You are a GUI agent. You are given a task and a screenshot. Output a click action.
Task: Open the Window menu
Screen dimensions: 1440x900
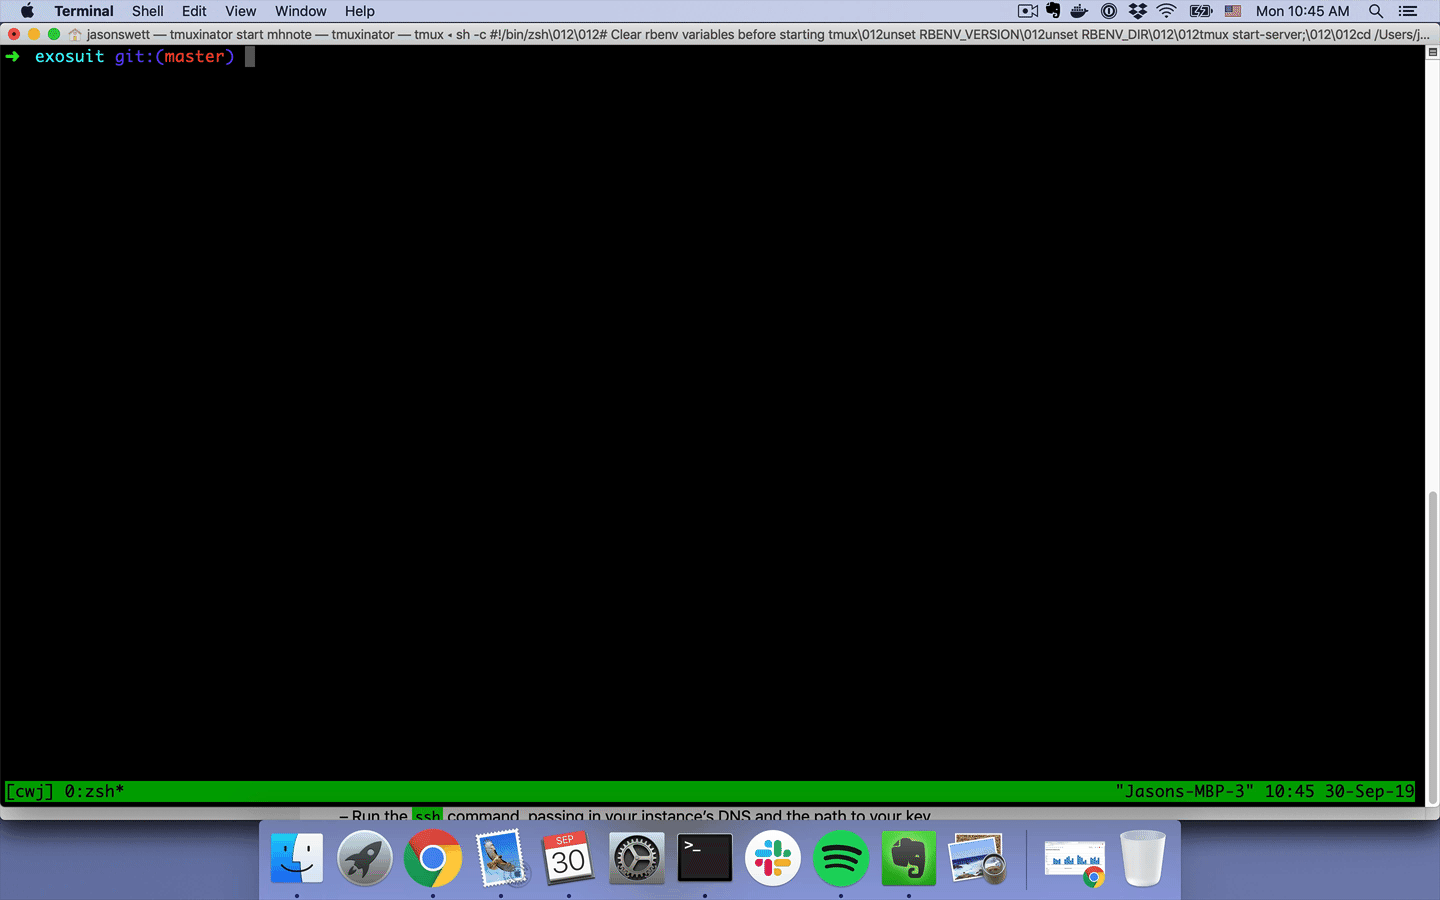click(x=300, y=11)
